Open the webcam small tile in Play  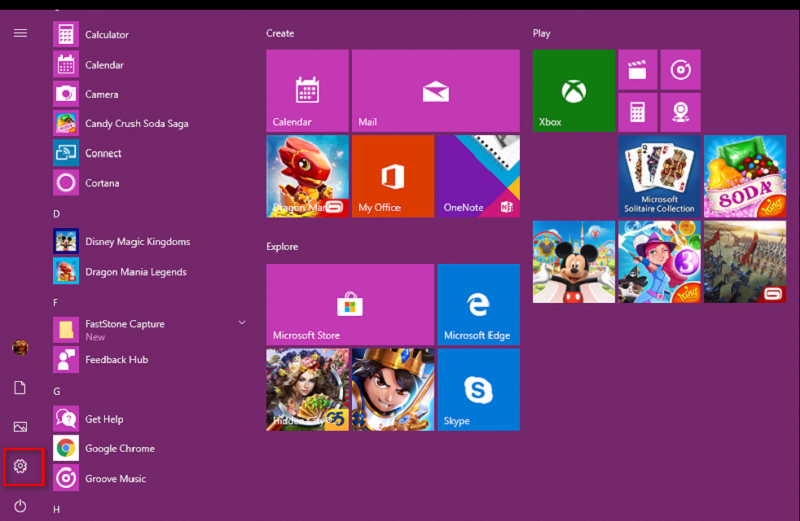pyautogui.click(x=681, y=112)
